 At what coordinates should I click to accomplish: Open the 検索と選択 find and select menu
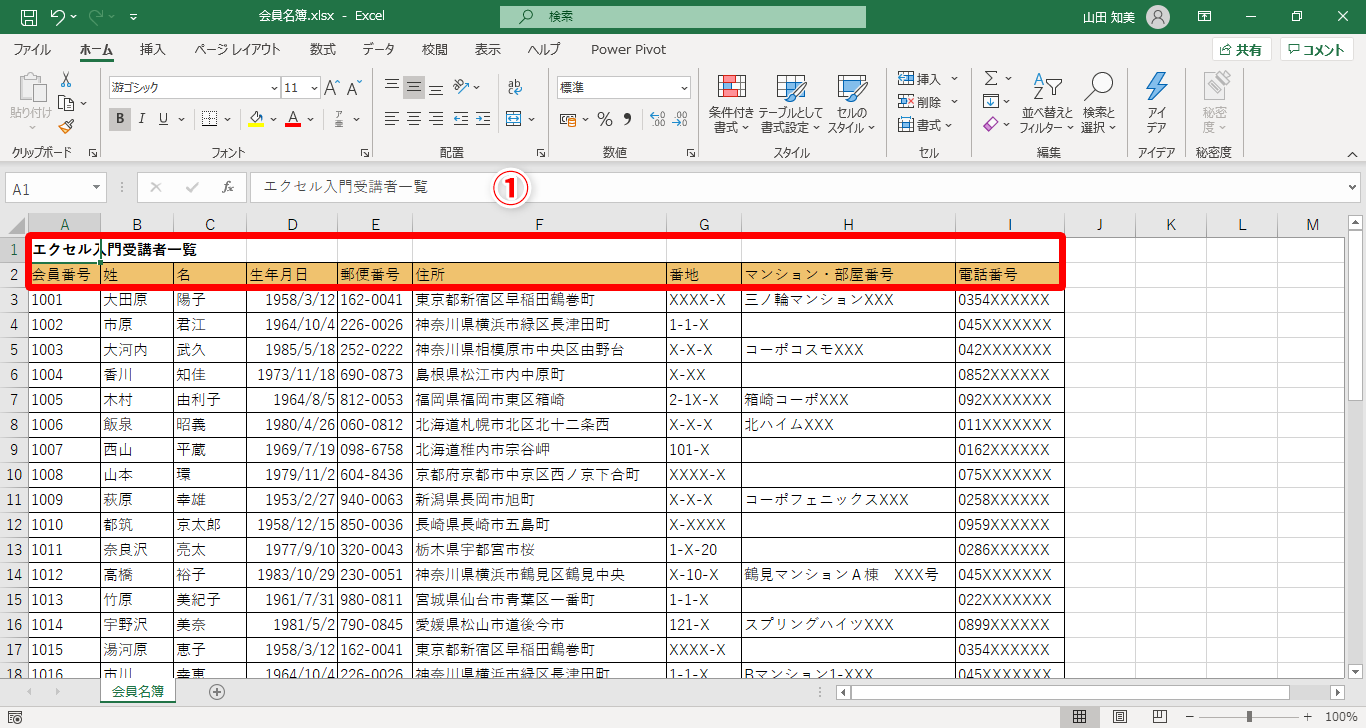click(1098, 103)
